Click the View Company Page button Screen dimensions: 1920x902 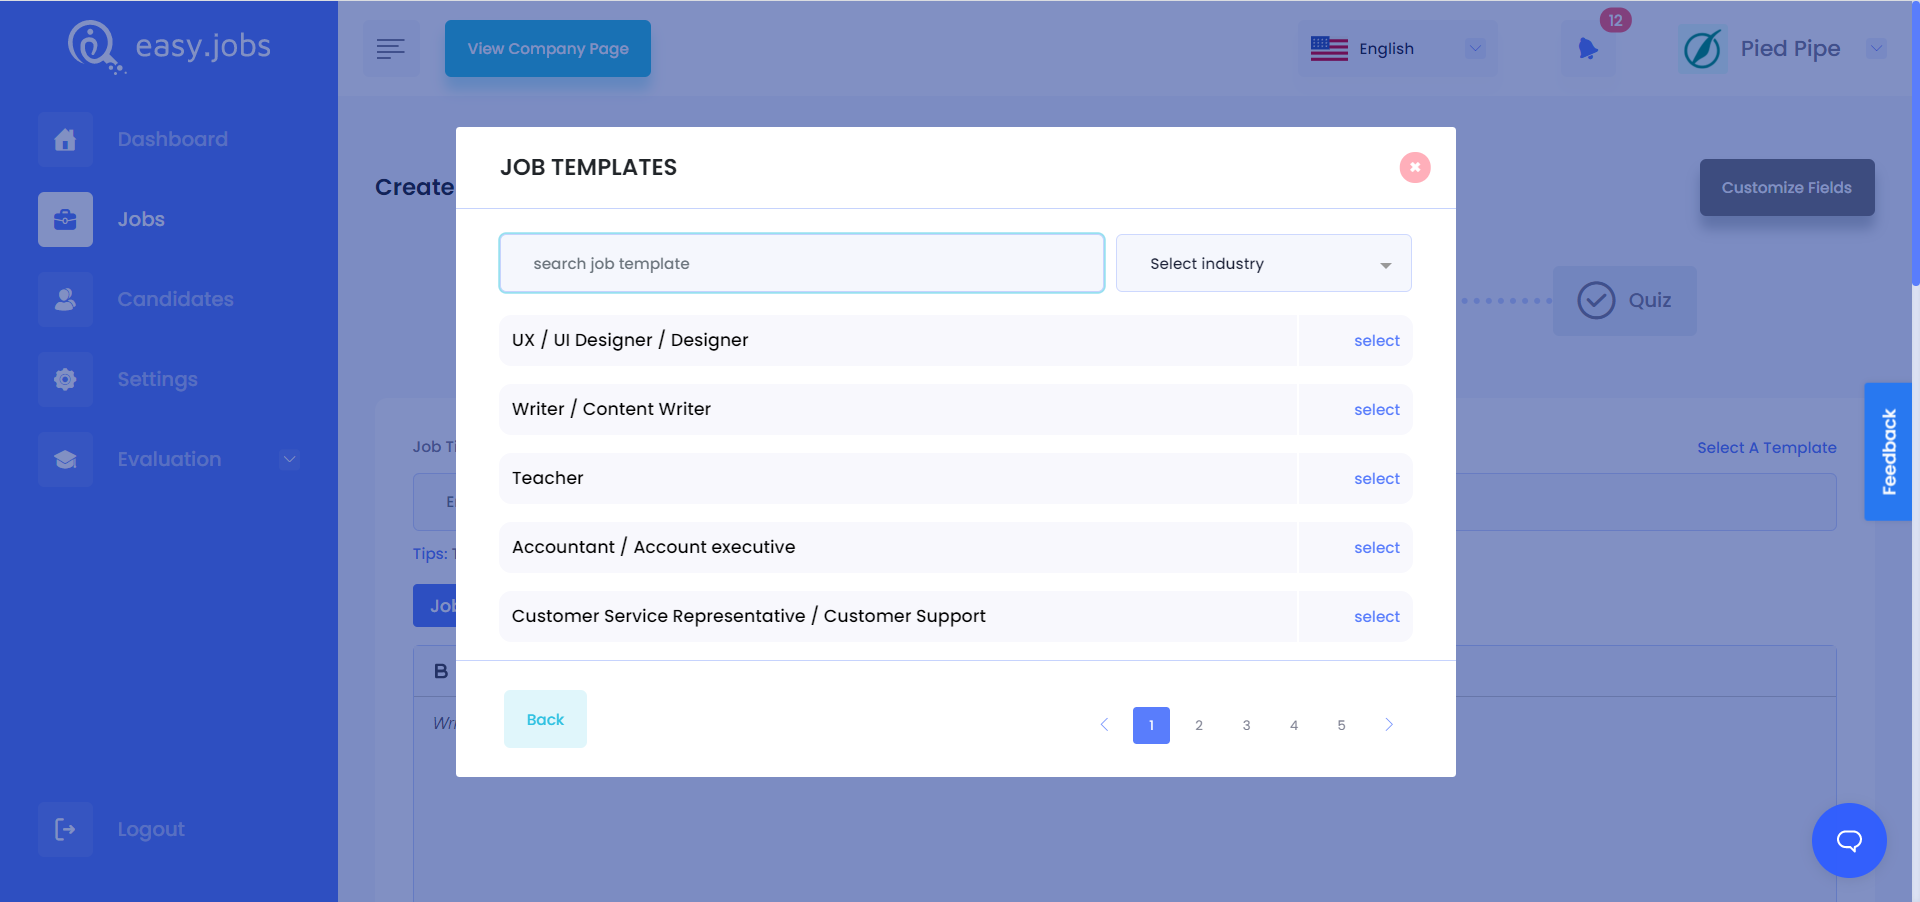[547, 48]
